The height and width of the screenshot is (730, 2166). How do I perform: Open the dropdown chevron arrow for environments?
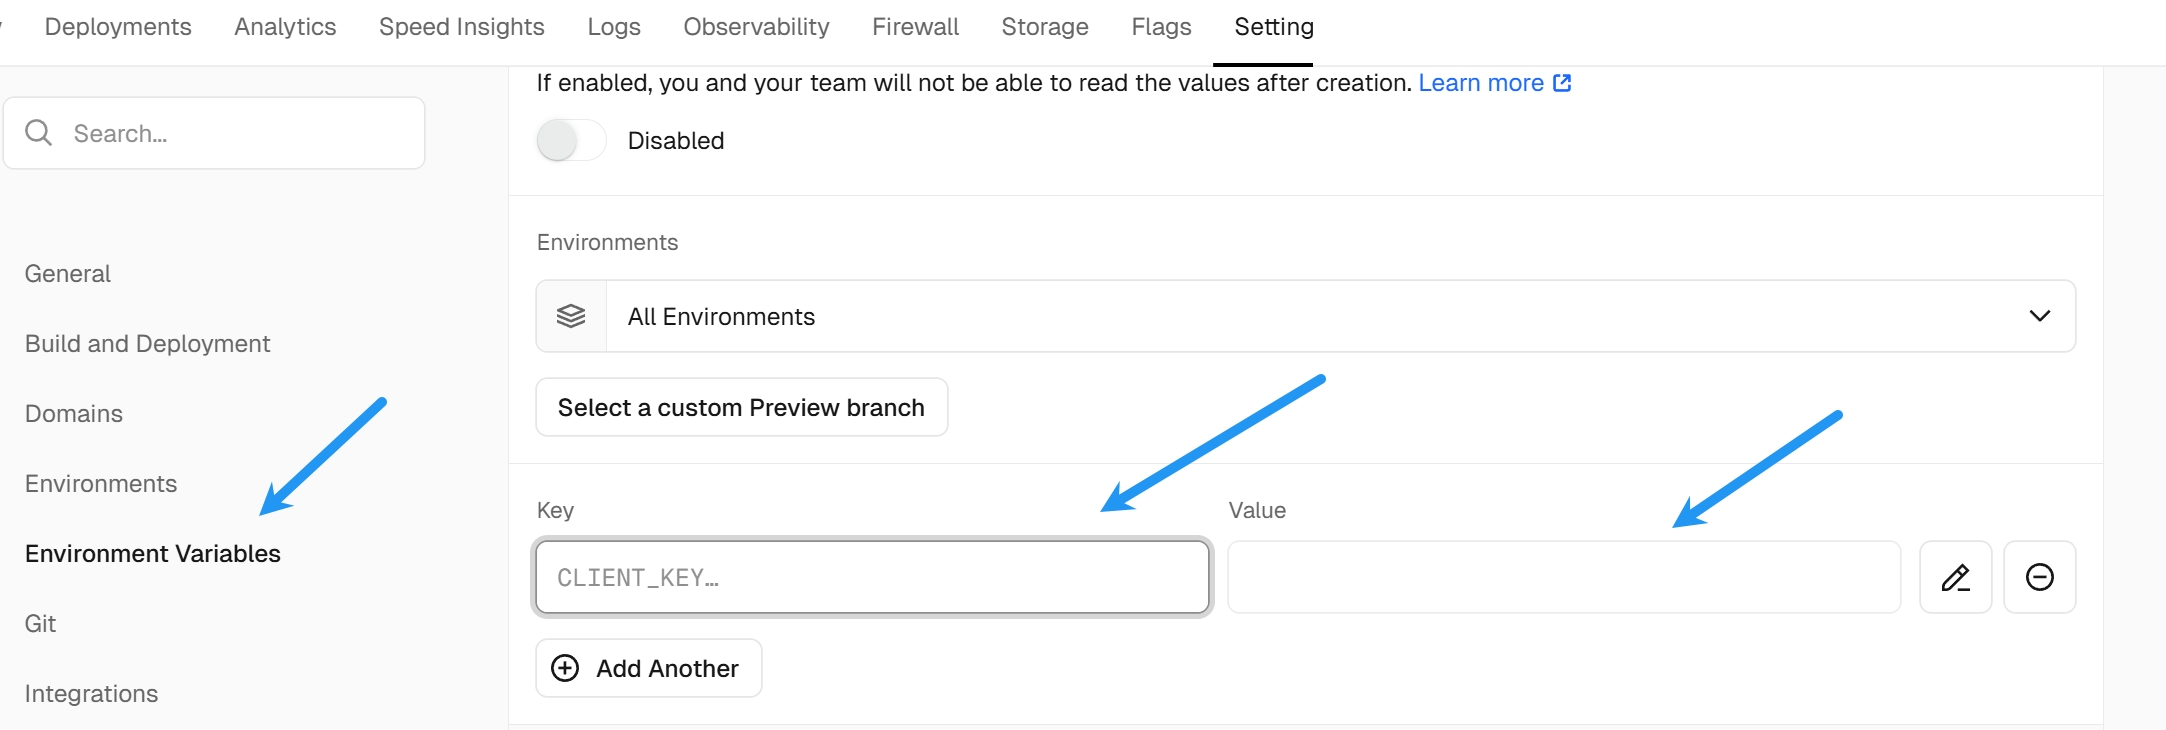[x=2039, y=316]
